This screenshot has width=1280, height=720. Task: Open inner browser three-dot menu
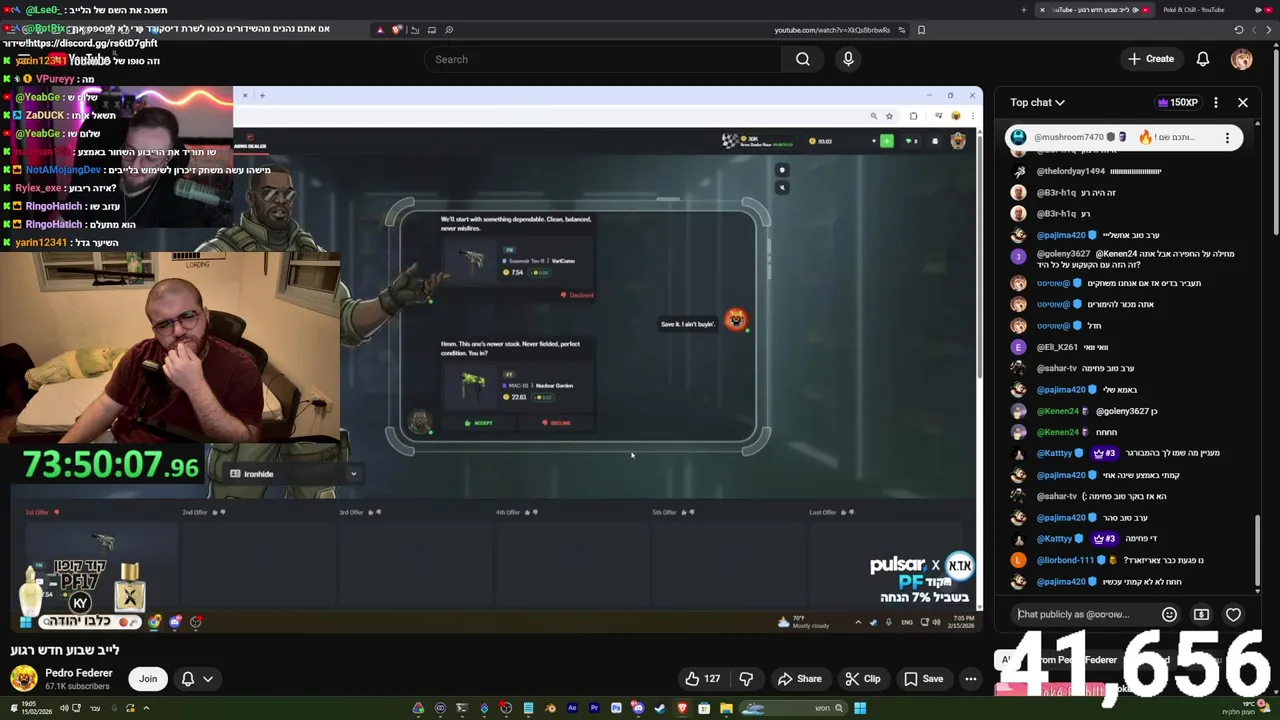pyautogui.click(x=972, y=116)
